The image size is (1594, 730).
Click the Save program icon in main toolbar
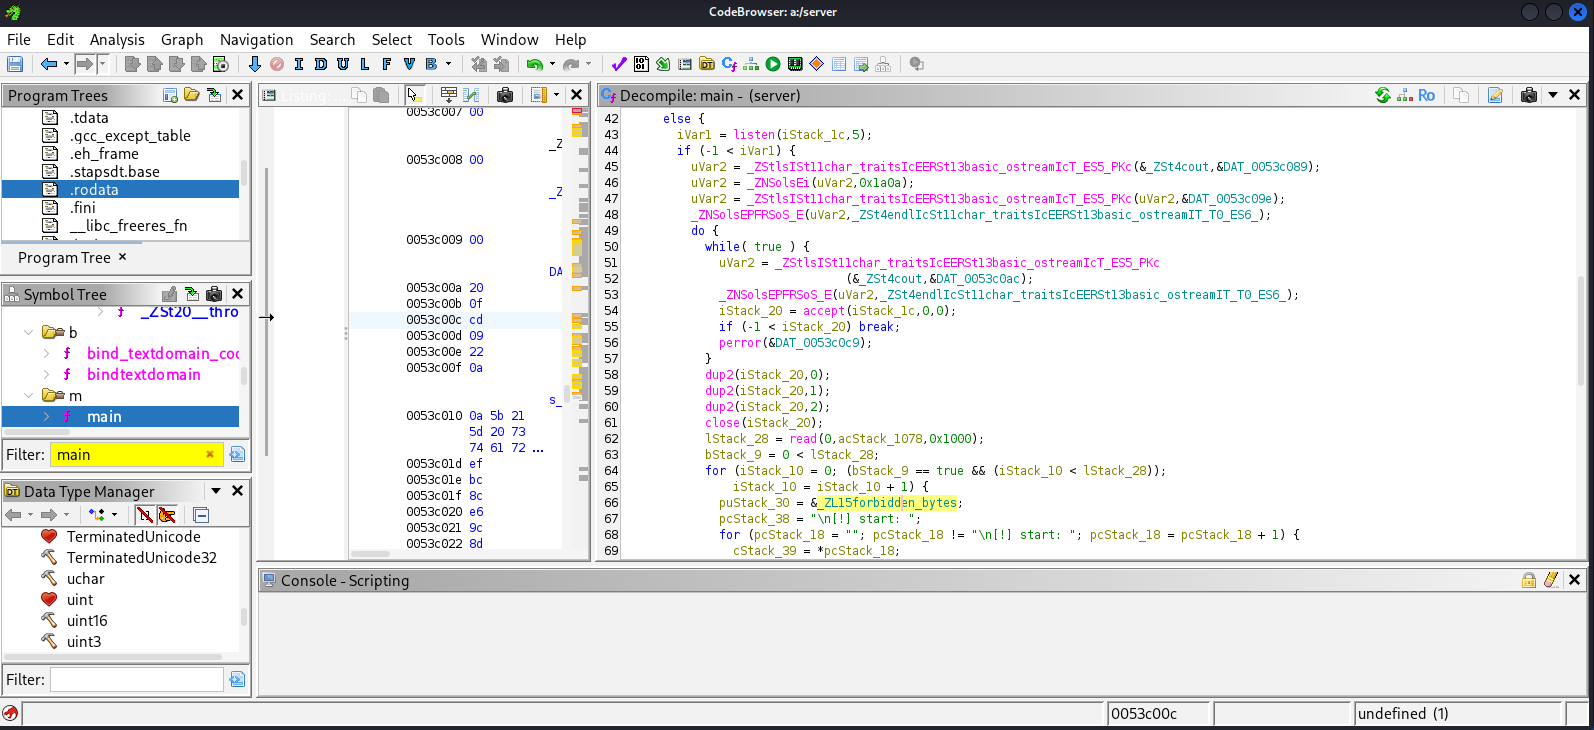click(15, 64)
